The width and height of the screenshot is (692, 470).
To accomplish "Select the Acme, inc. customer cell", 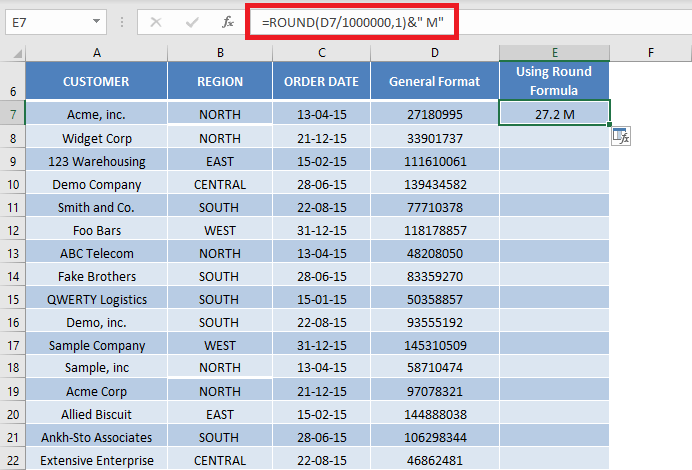I will pyautogui.click(x=96, y=114).
